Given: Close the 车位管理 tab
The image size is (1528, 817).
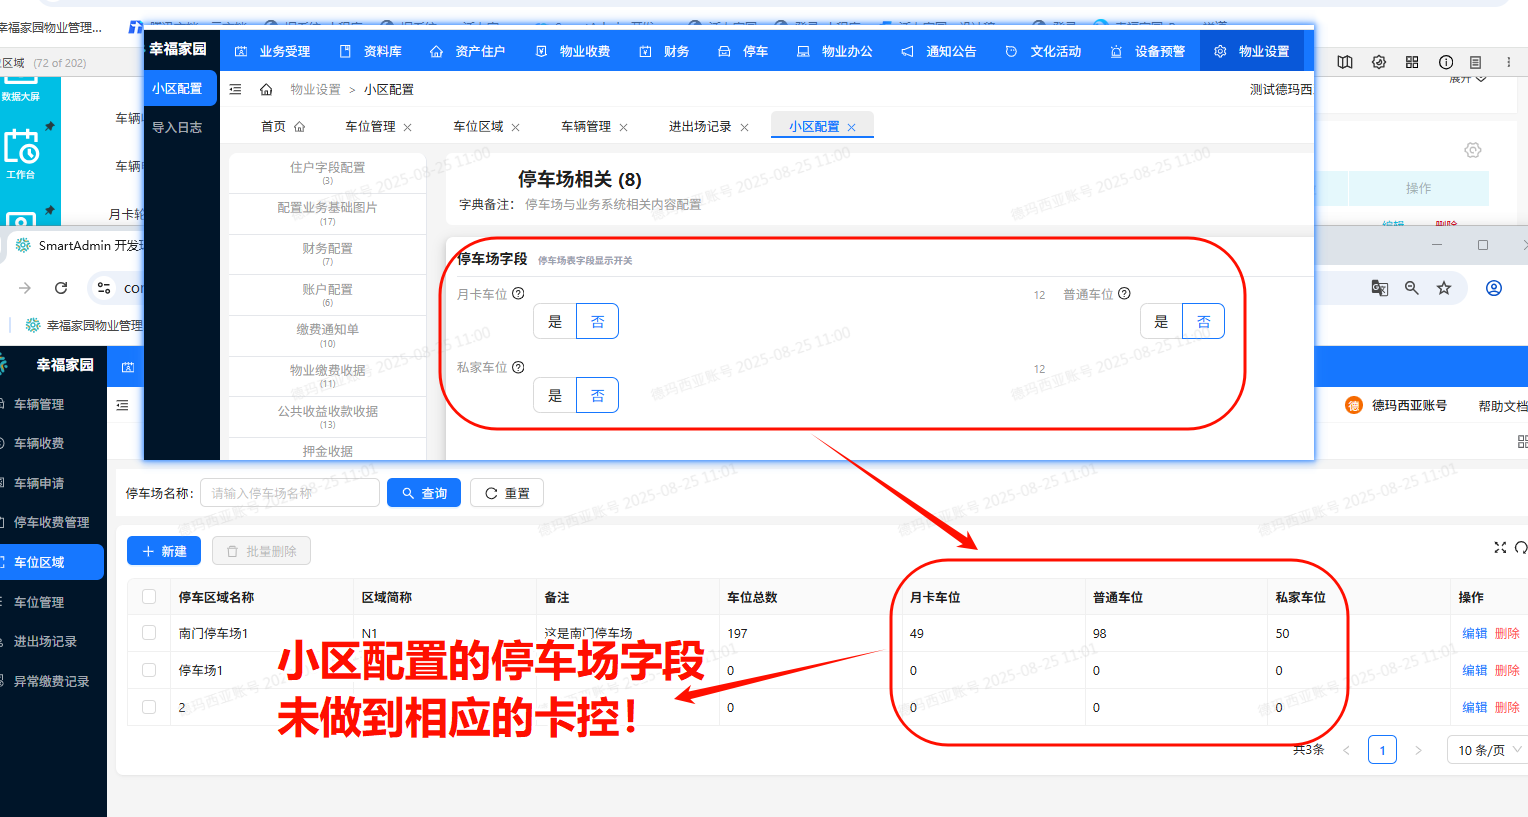Looking at the screenshot, I should 408,127.
